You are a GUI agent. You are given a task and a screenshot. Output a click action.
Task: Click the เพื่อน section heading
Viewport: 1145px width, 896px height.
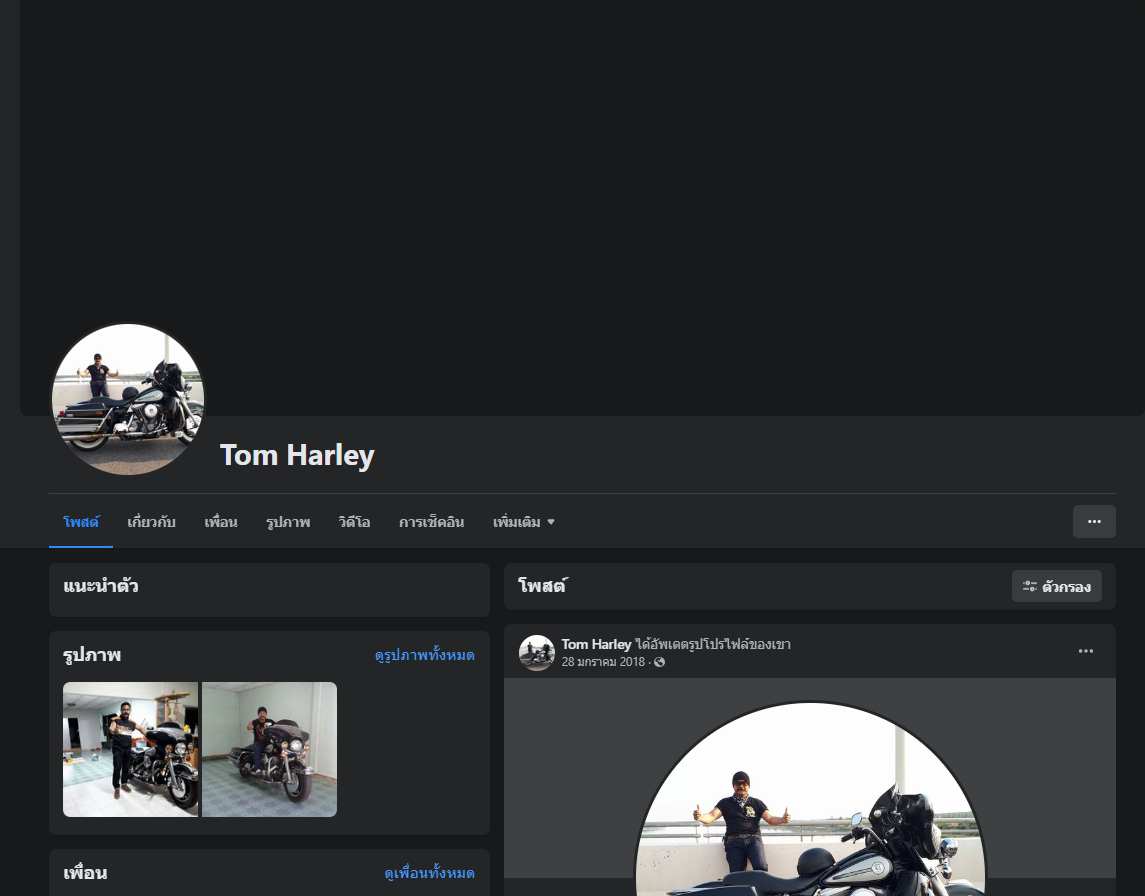click(x=85, y=873)
